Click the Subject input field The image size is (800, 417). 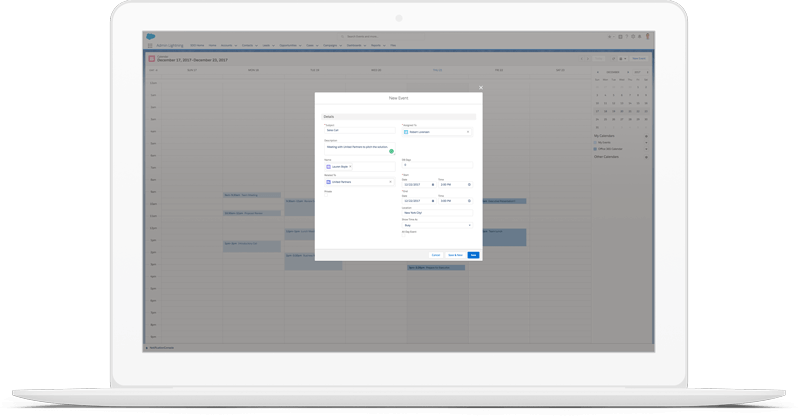[358, 131]
